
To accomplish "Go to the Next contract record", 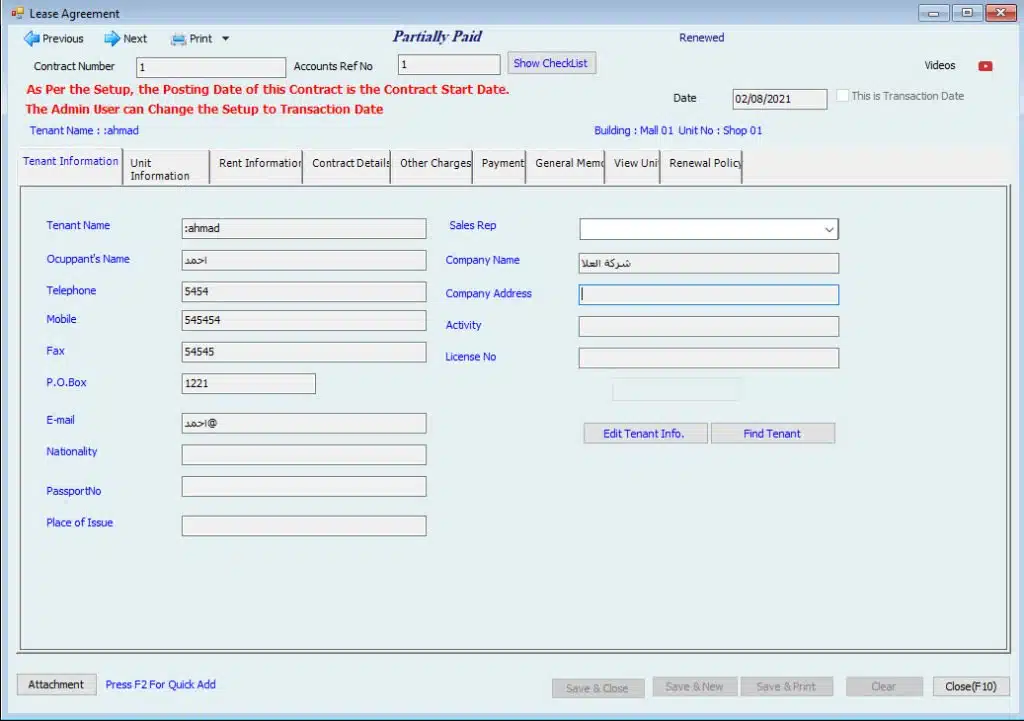I will [x=125, y=39].
